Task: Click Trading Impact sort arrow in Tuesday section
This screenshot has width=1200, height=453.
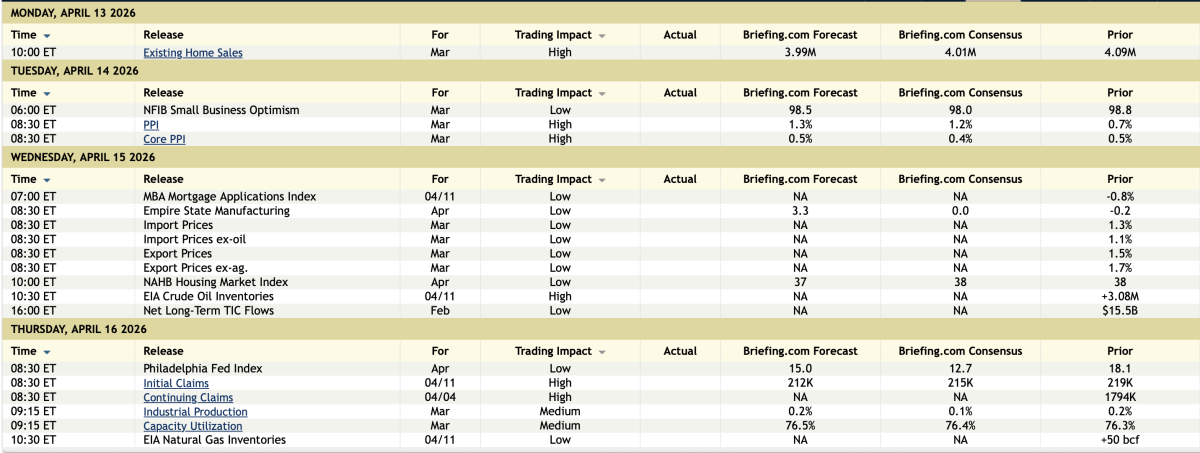Action: coord(602,93)
